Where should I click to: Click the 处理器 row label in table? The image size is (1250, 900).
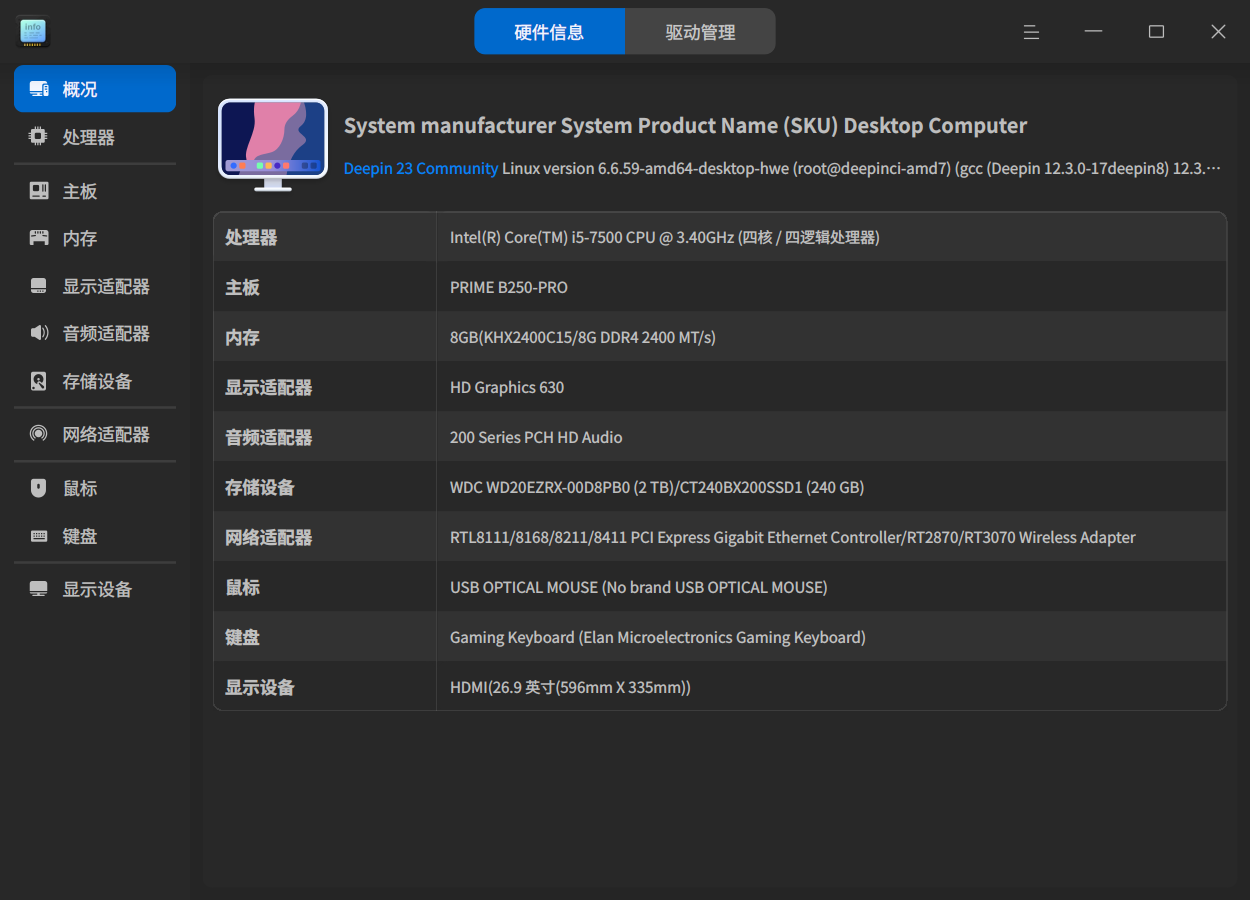[x=251, y=237]
